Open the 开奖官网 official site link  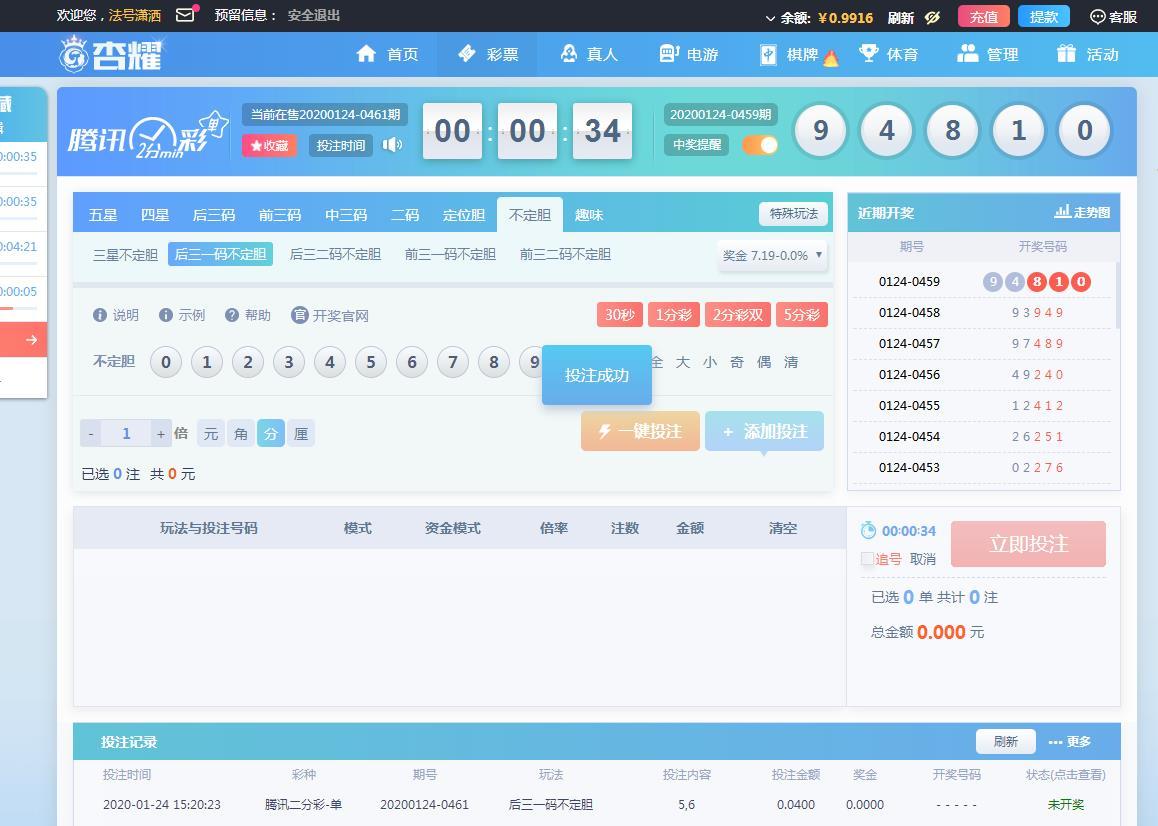click(x=329, y=315)
